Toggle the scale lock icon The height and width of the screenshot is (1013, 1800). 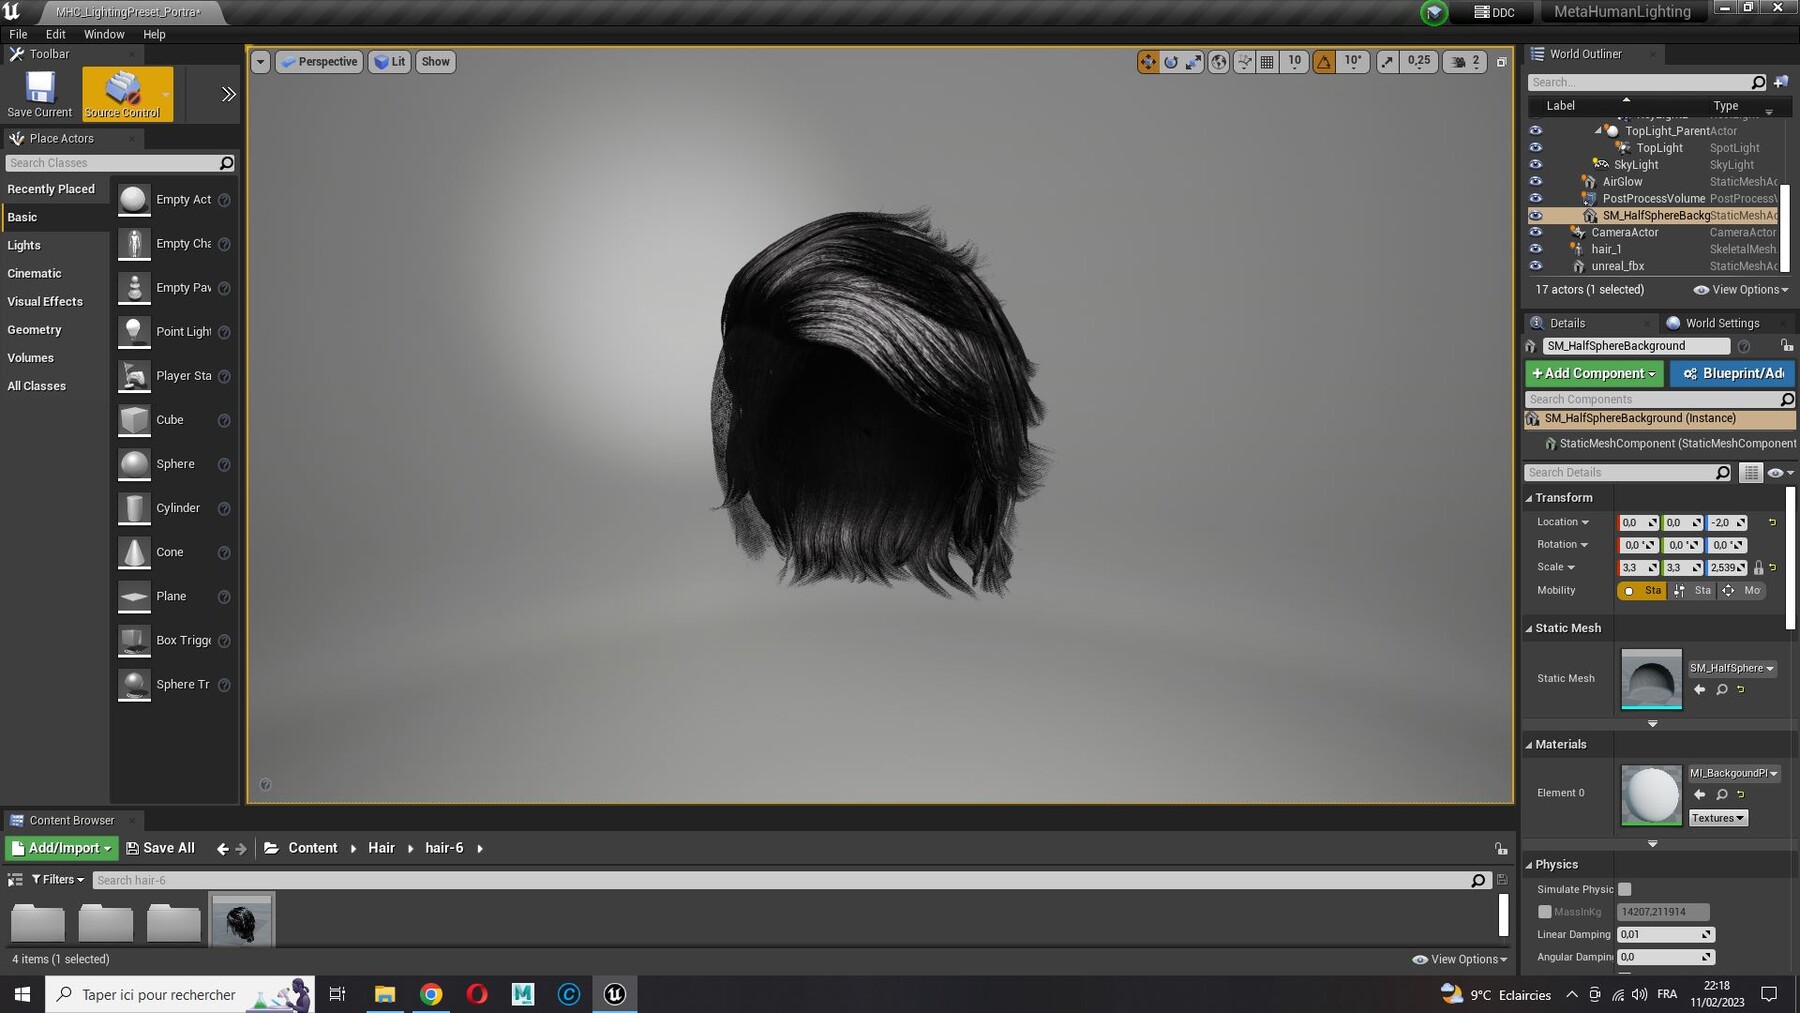(x=1758, y=568)
